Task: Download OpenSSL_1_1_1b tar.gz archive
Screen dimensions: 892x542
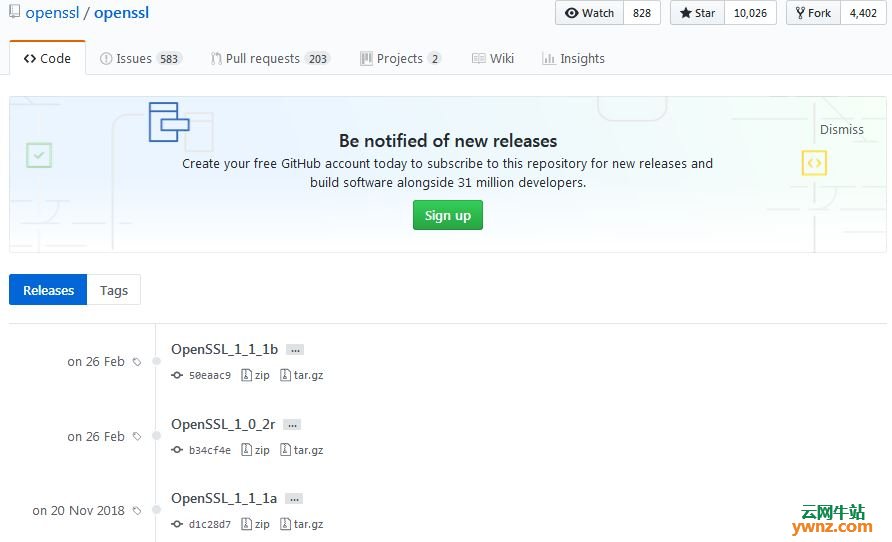Action: (302, 375)
